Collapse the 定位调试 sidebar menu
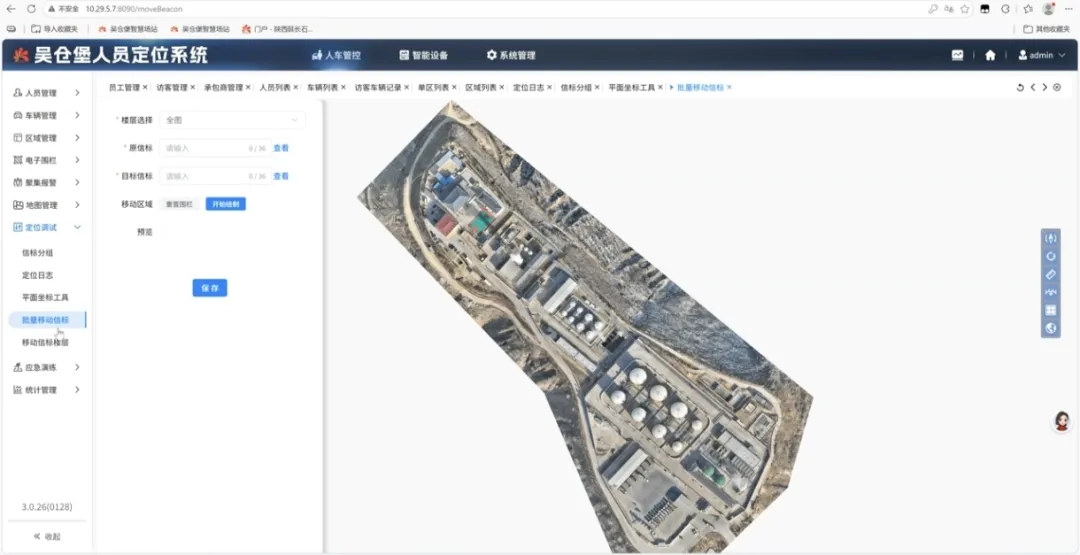This screenshot has width=1080, height=555. [x=47, y=227]
